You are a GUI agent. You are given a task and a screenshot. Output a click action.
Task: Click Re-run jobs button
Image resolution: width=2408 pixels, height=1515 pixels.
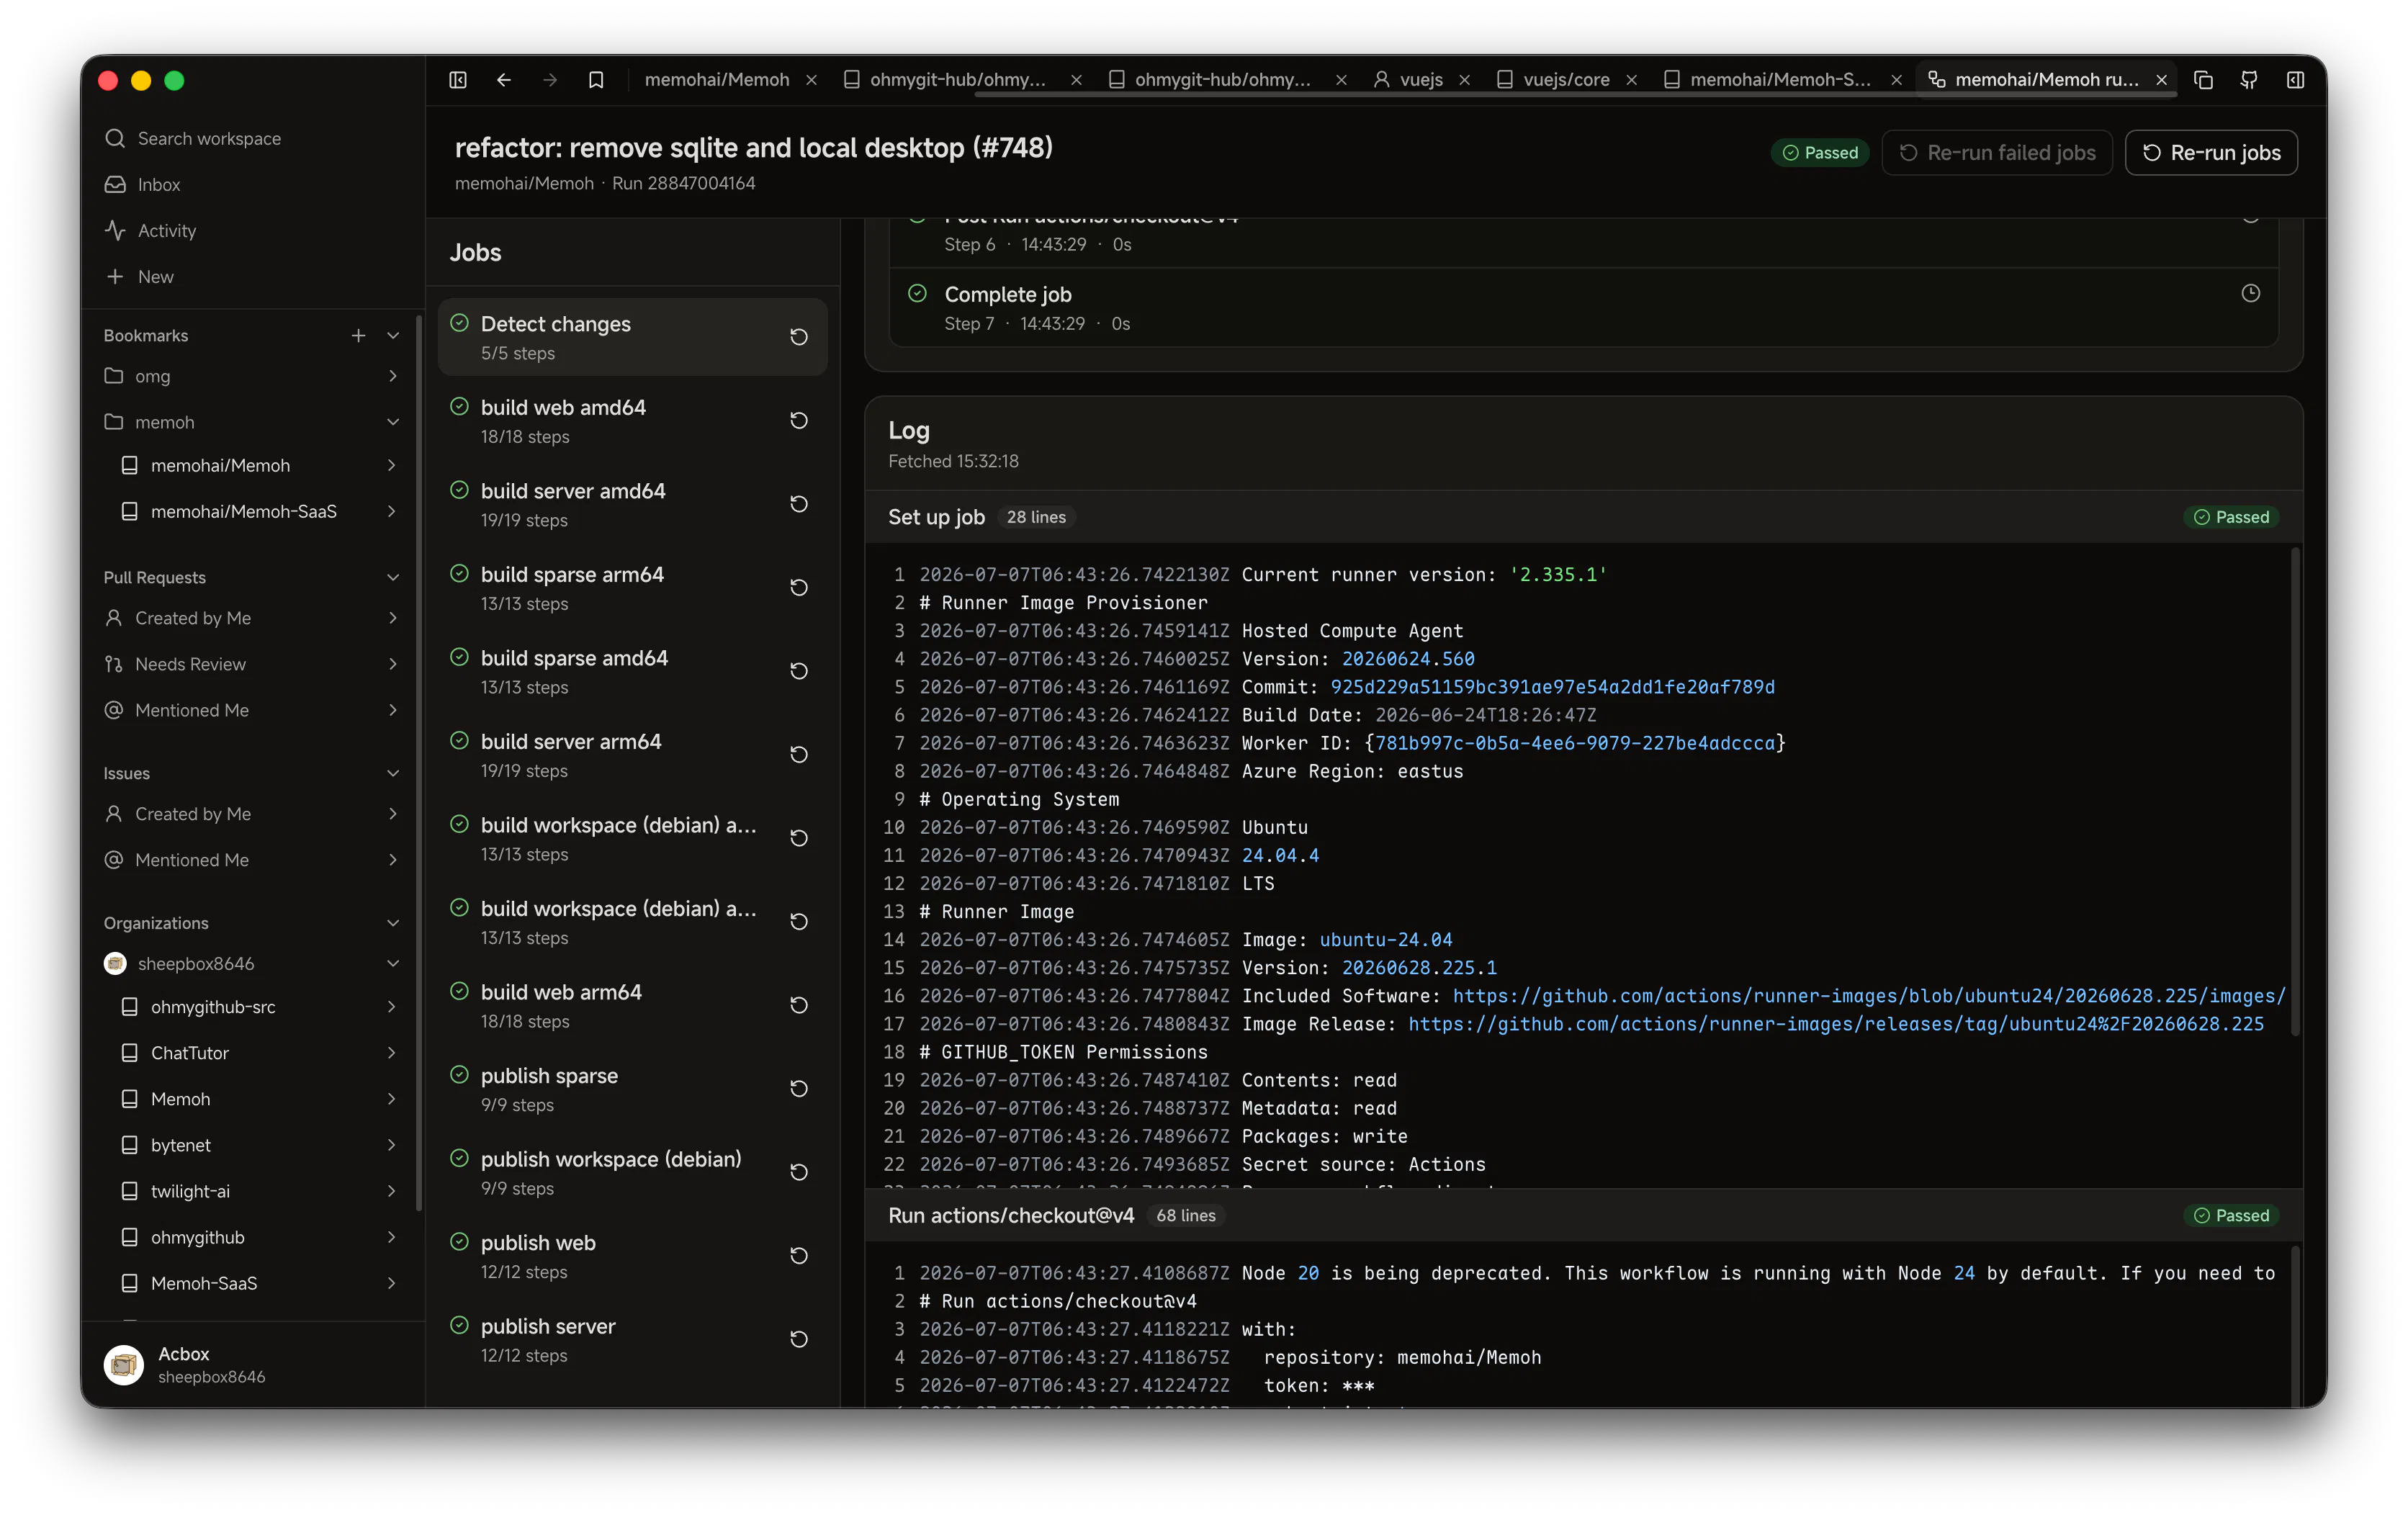pos(2211,153)
